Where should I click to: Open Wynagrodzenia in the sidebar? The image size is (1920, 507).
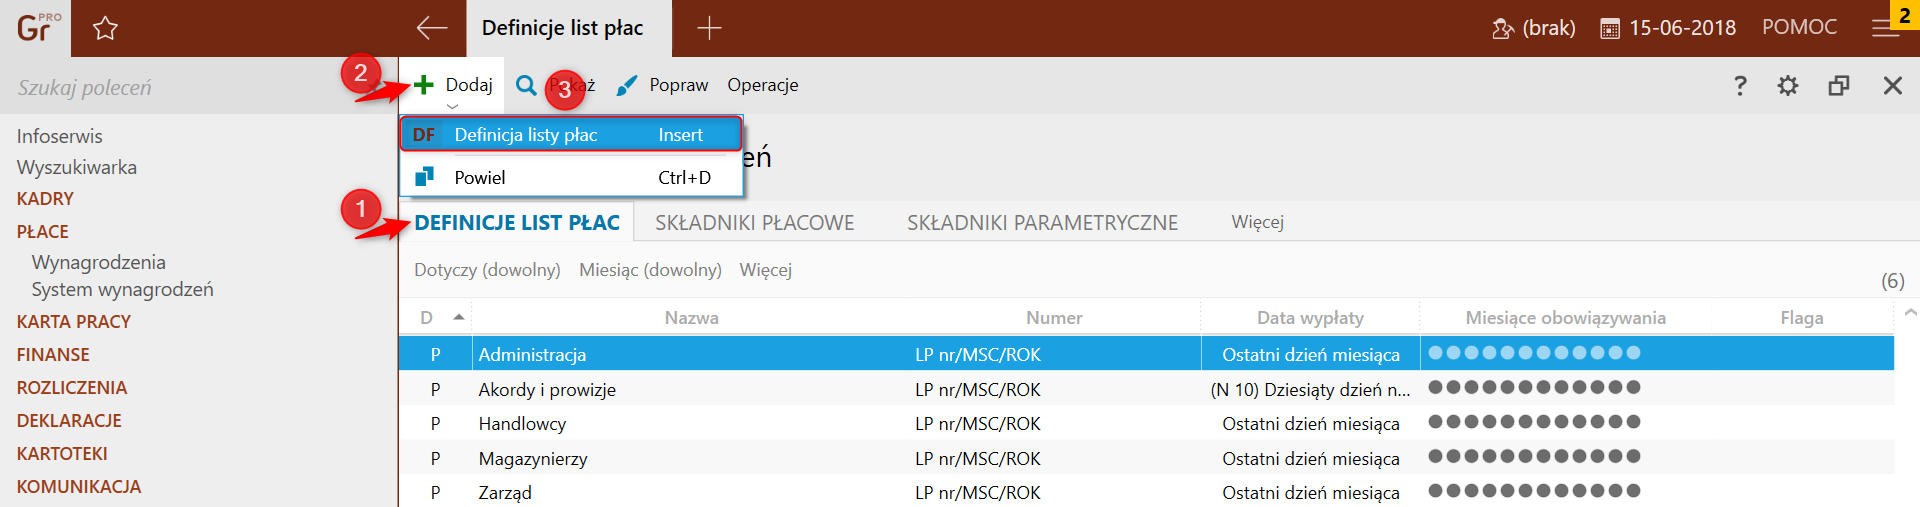[x=98, y=262]
